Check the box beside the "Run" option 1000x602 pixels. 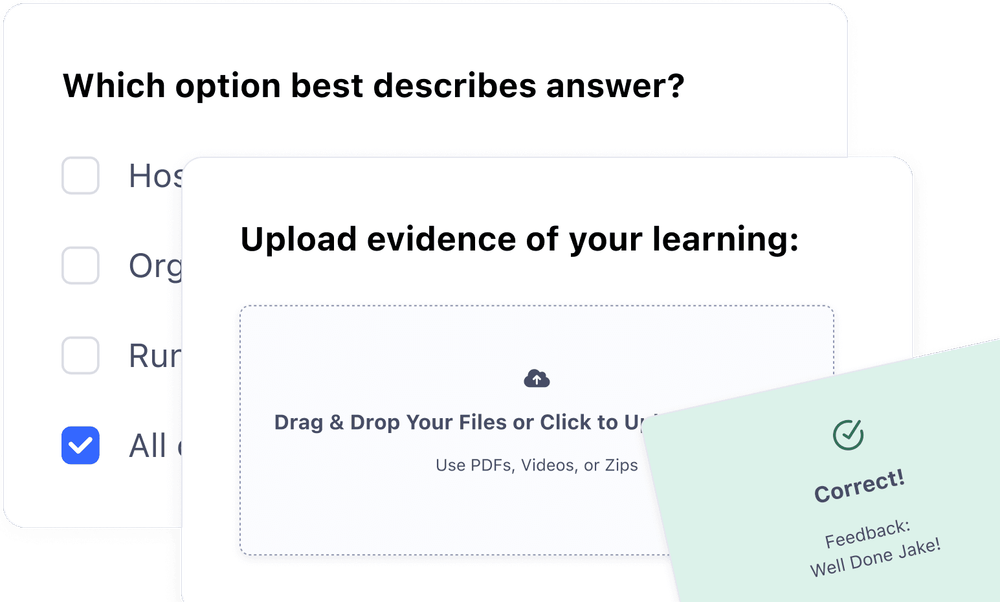click(x=81, y=355)
